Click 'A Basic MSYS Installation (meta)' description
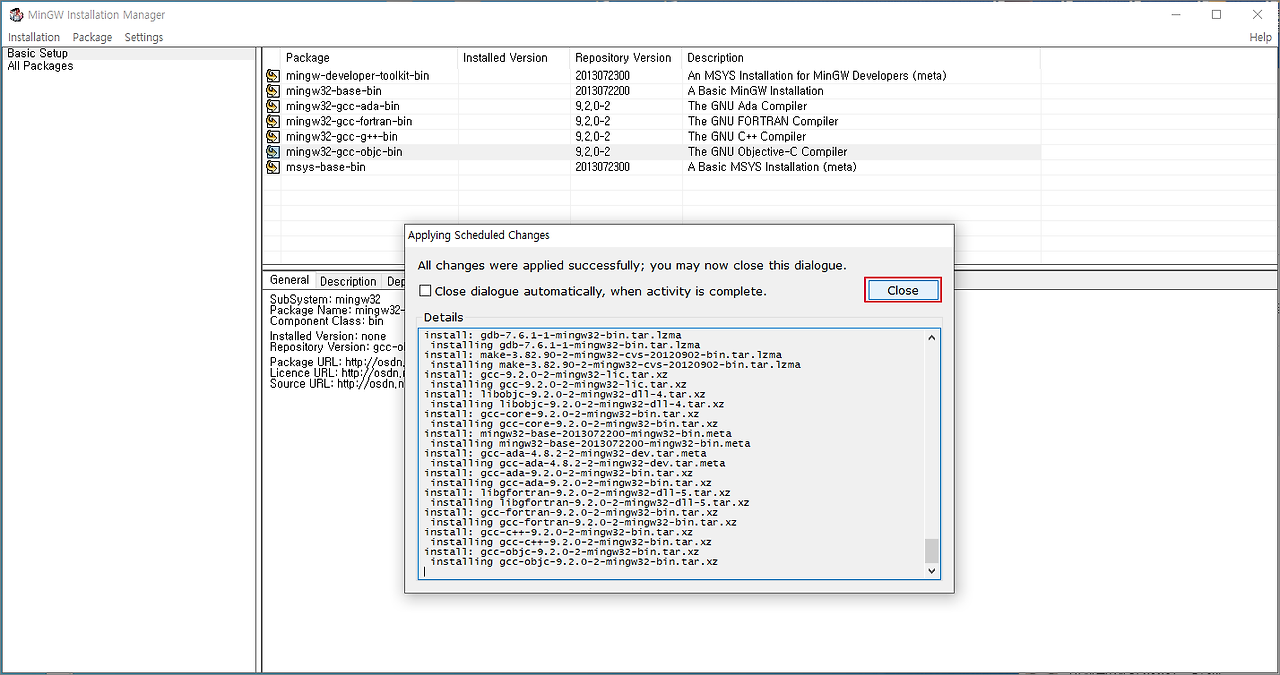The height and width of the screenshot is (675, 1280). coord(772,167)
